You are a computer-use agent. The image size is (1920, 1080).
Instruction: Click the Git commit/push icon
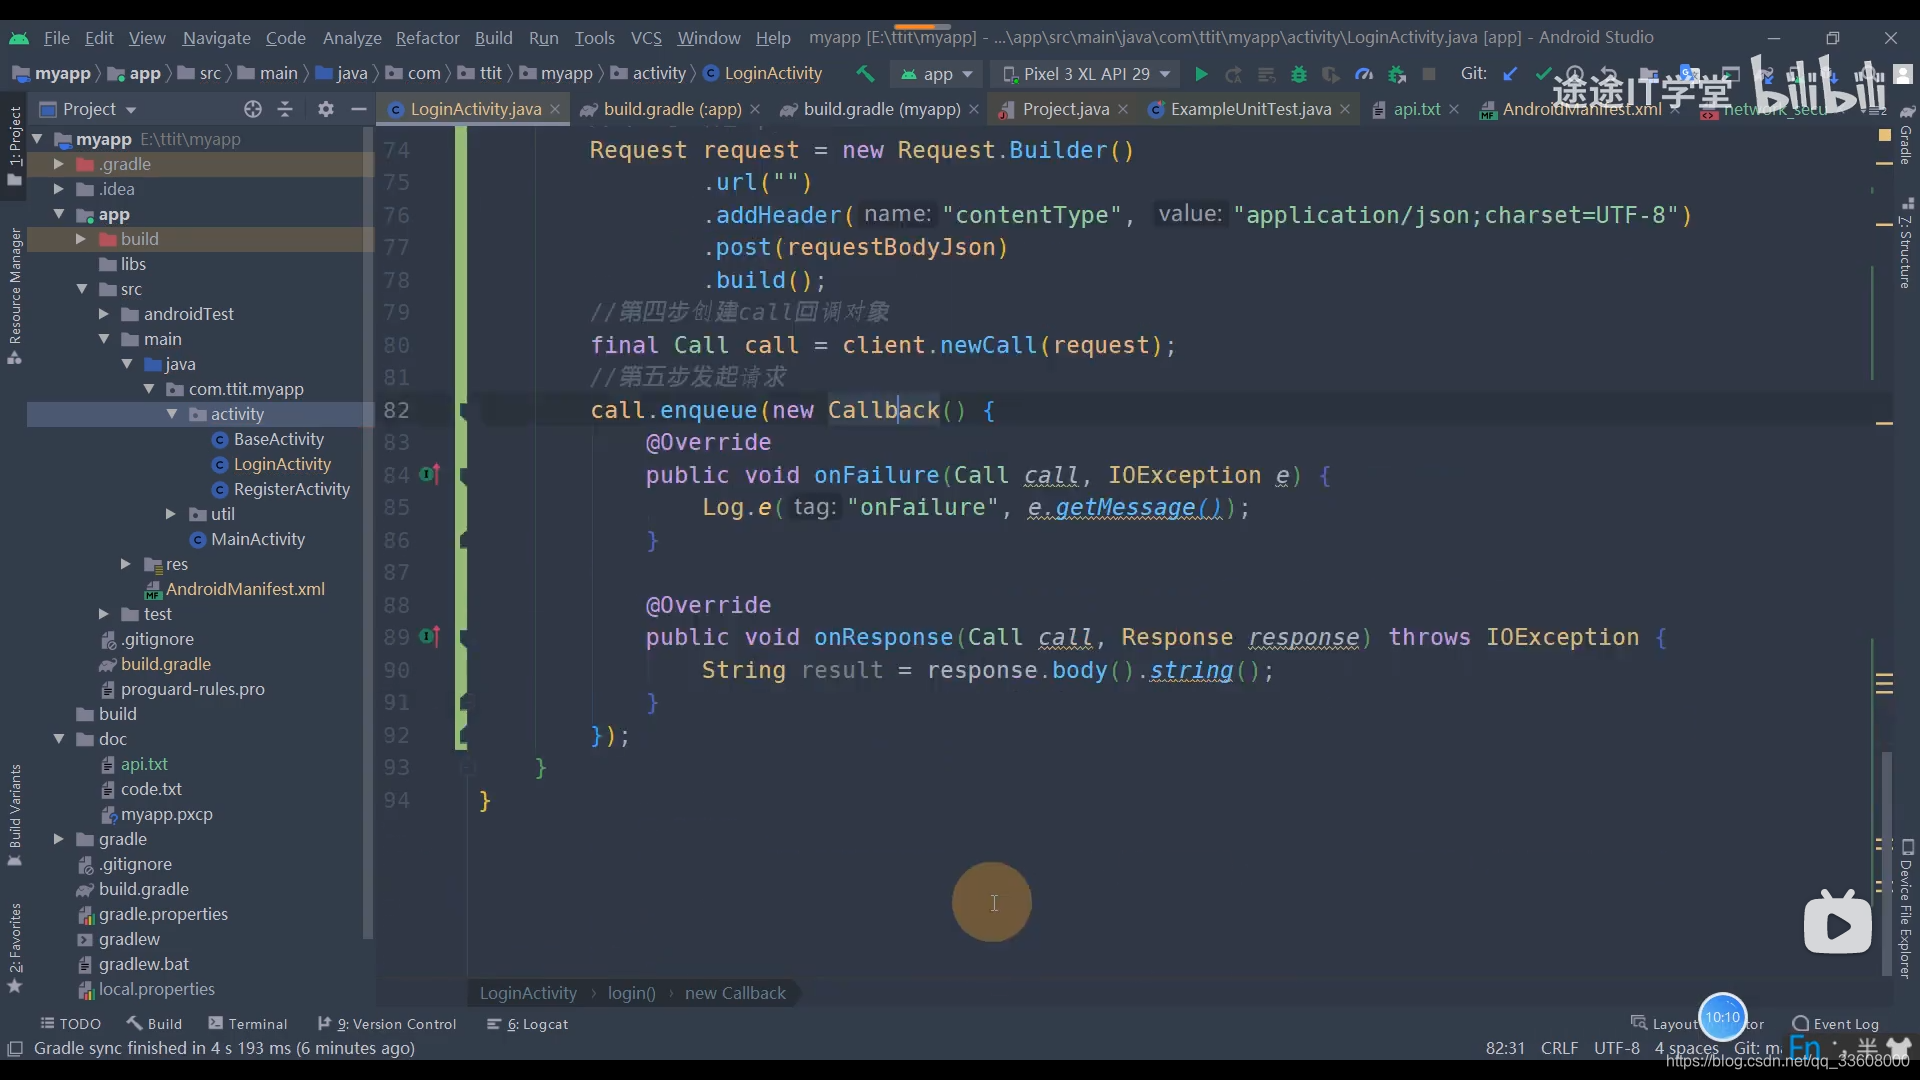(1539, 73)
